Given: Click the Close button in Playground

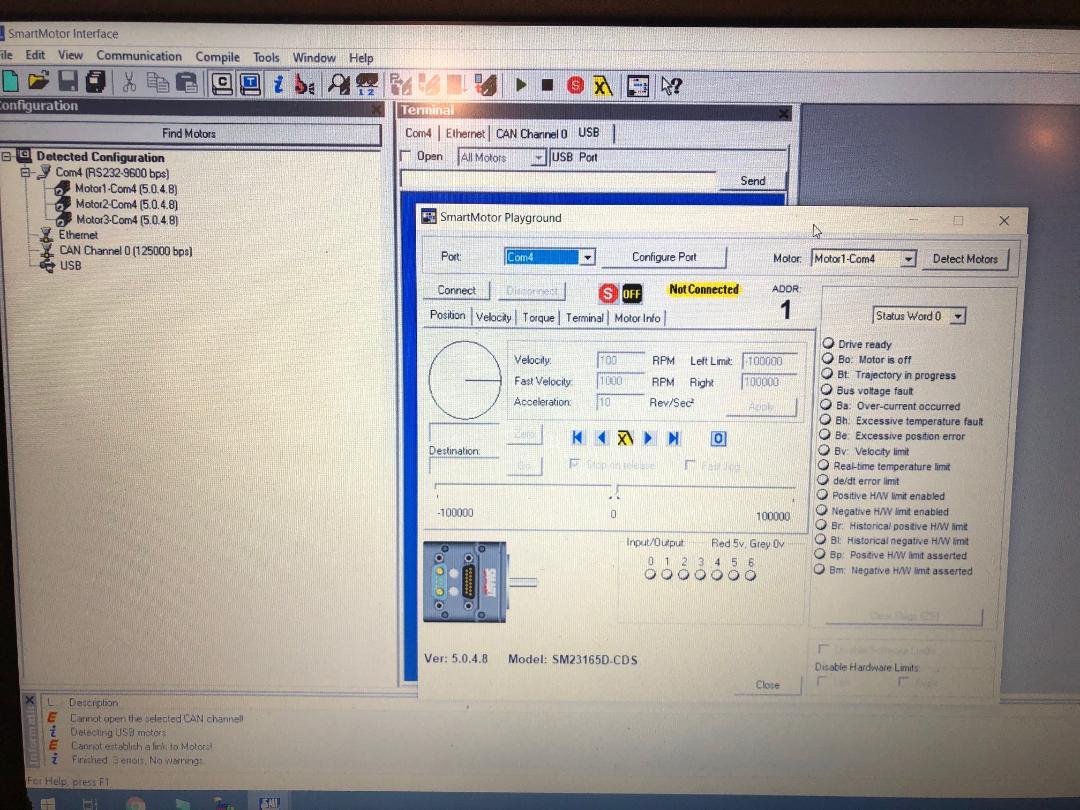Looking at the screenshot, I should pos(767,685).
